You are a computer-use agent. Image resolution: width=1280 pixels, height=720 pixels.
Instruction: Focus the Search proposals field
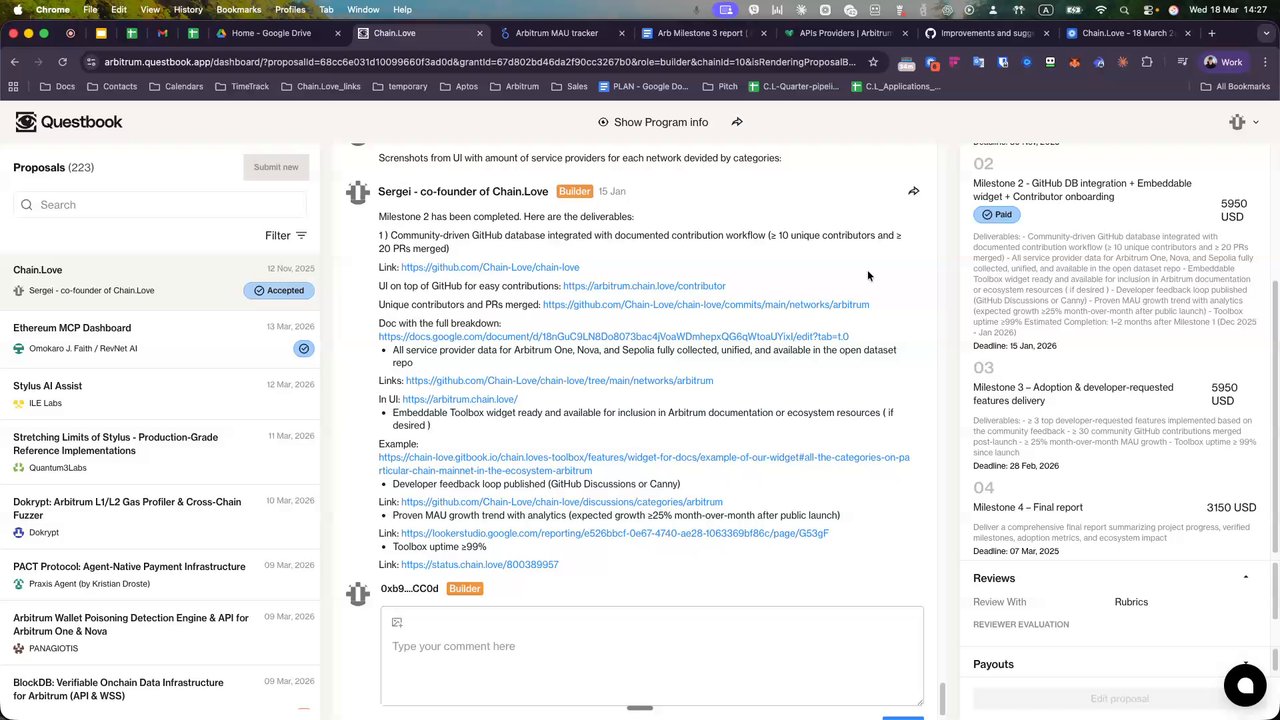pyautogui.click(x=160, y=205)
